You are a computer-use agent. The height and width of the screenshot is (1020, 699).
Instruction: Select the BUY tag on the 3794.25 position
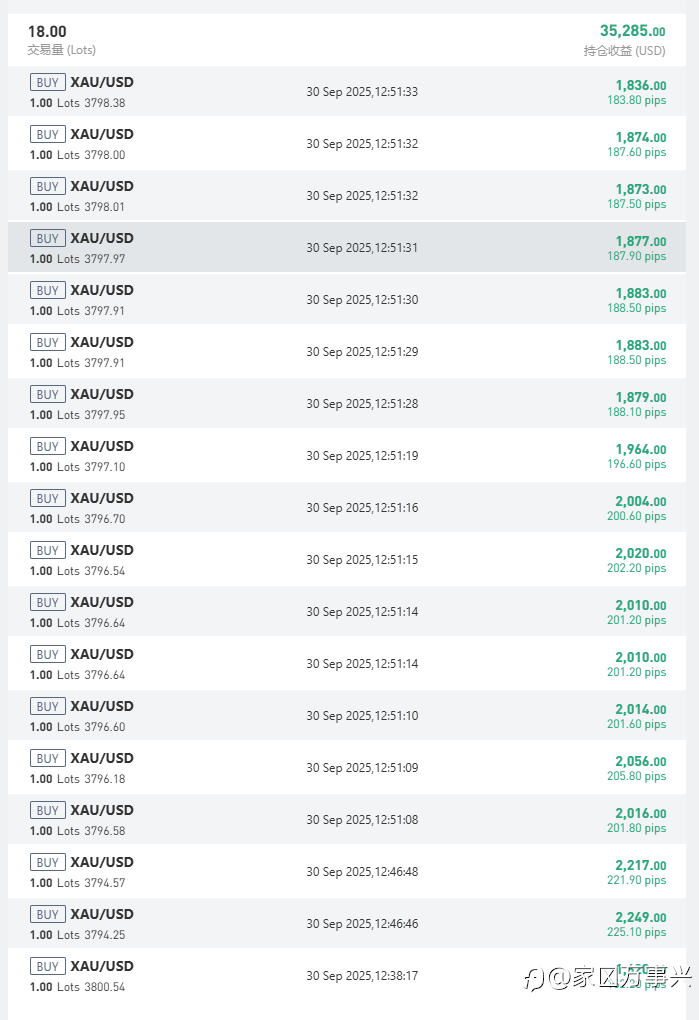coord(47,915)
